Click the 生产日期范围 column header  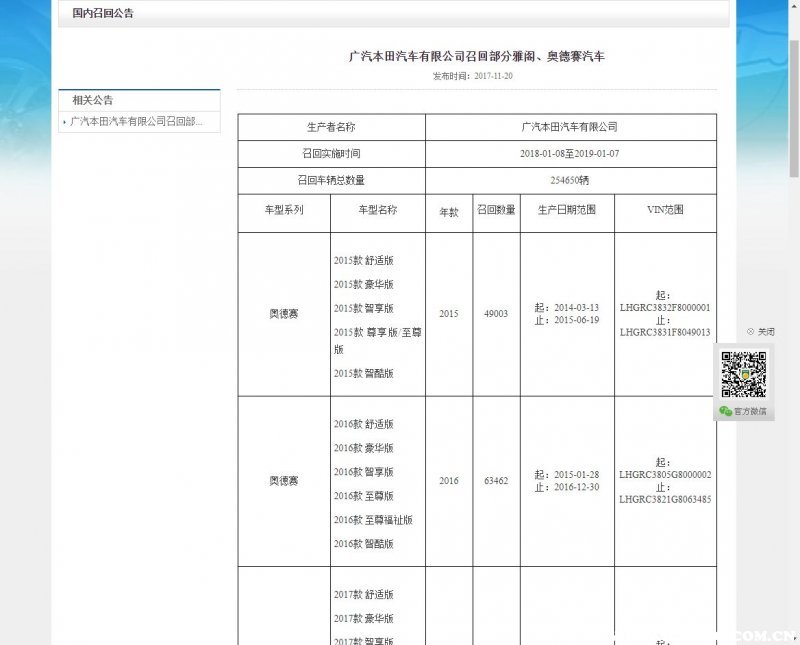pyautogui.click(x=566, y=211)
